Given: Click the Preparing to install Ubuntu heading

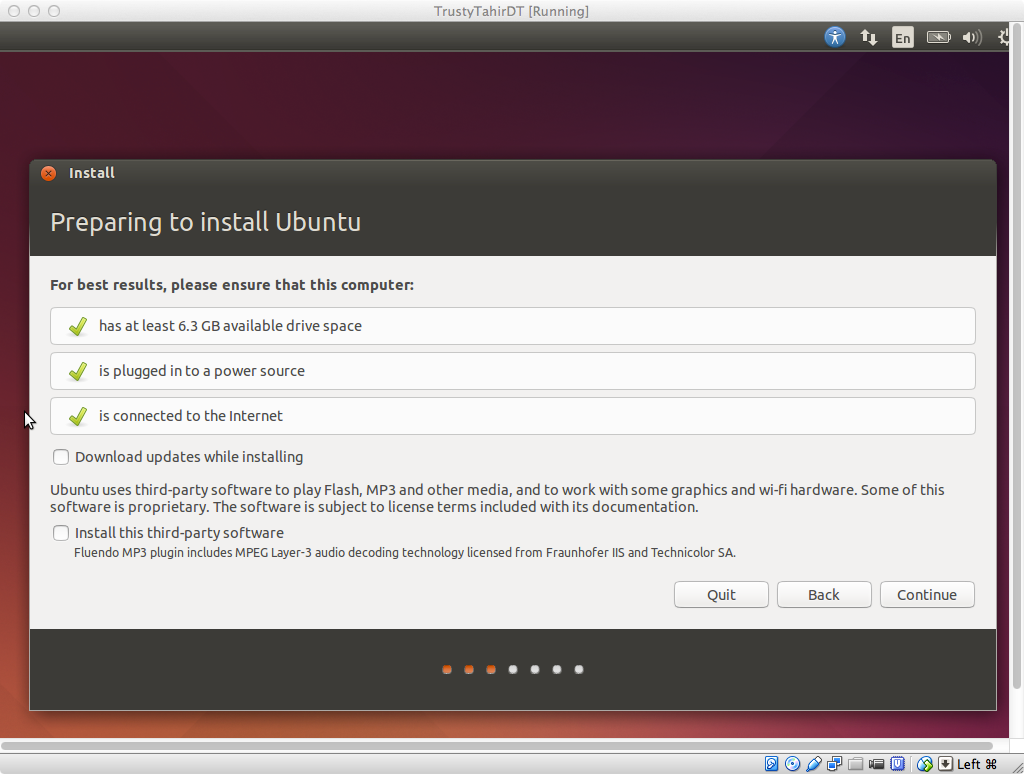Looking at the screenshot, I should click(206, 222).
